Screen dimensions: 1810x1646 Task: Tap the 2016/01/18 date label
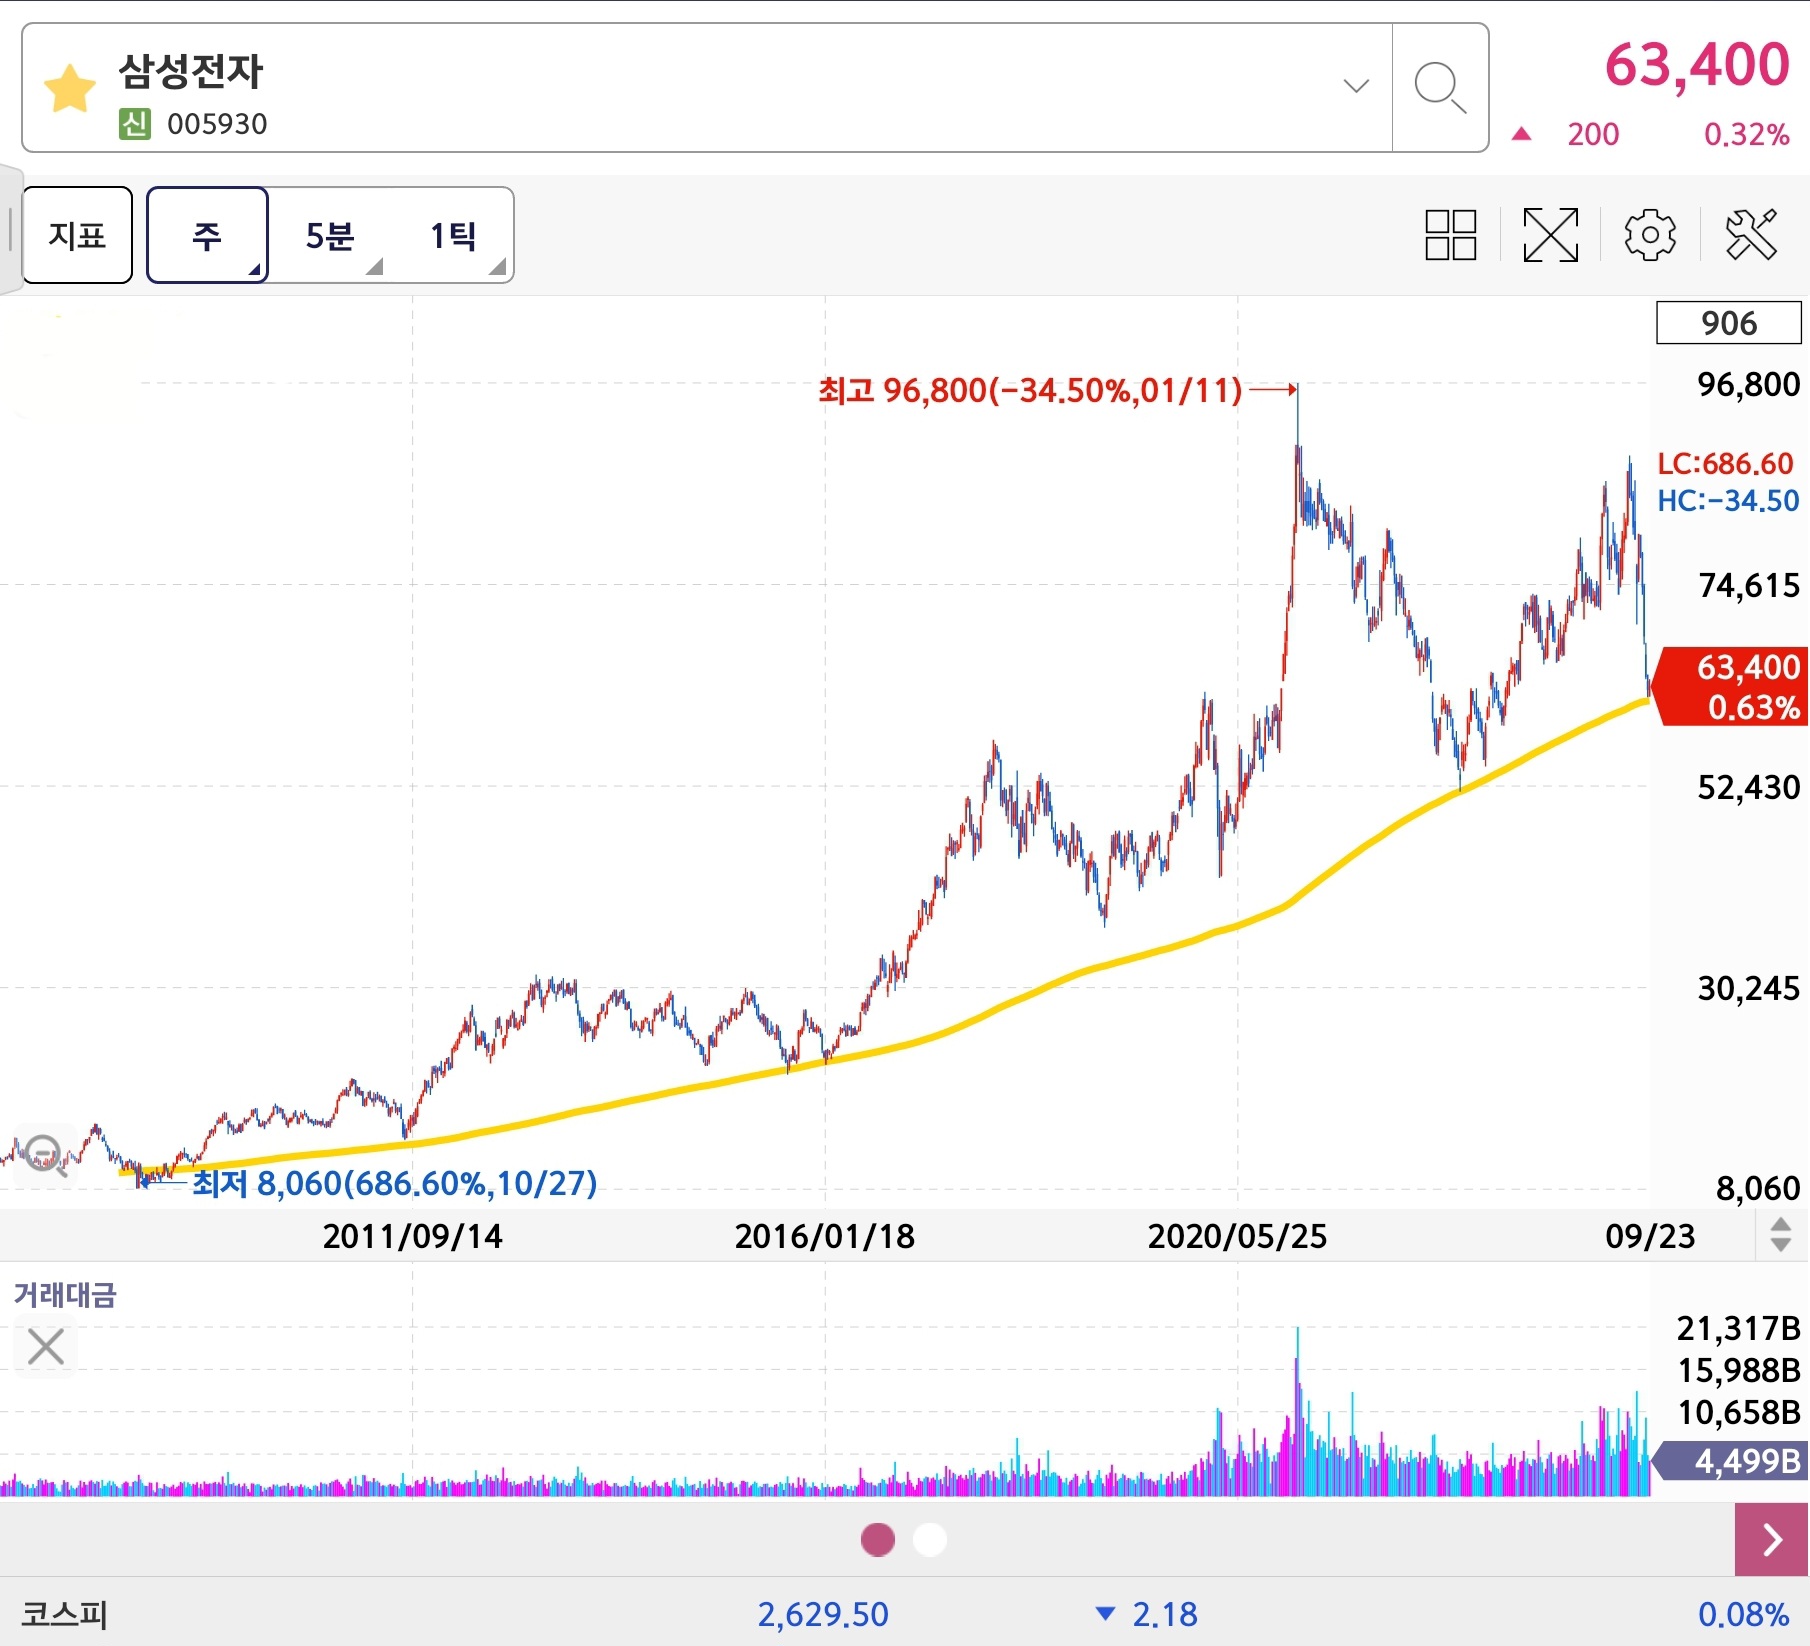[825, 1236]
